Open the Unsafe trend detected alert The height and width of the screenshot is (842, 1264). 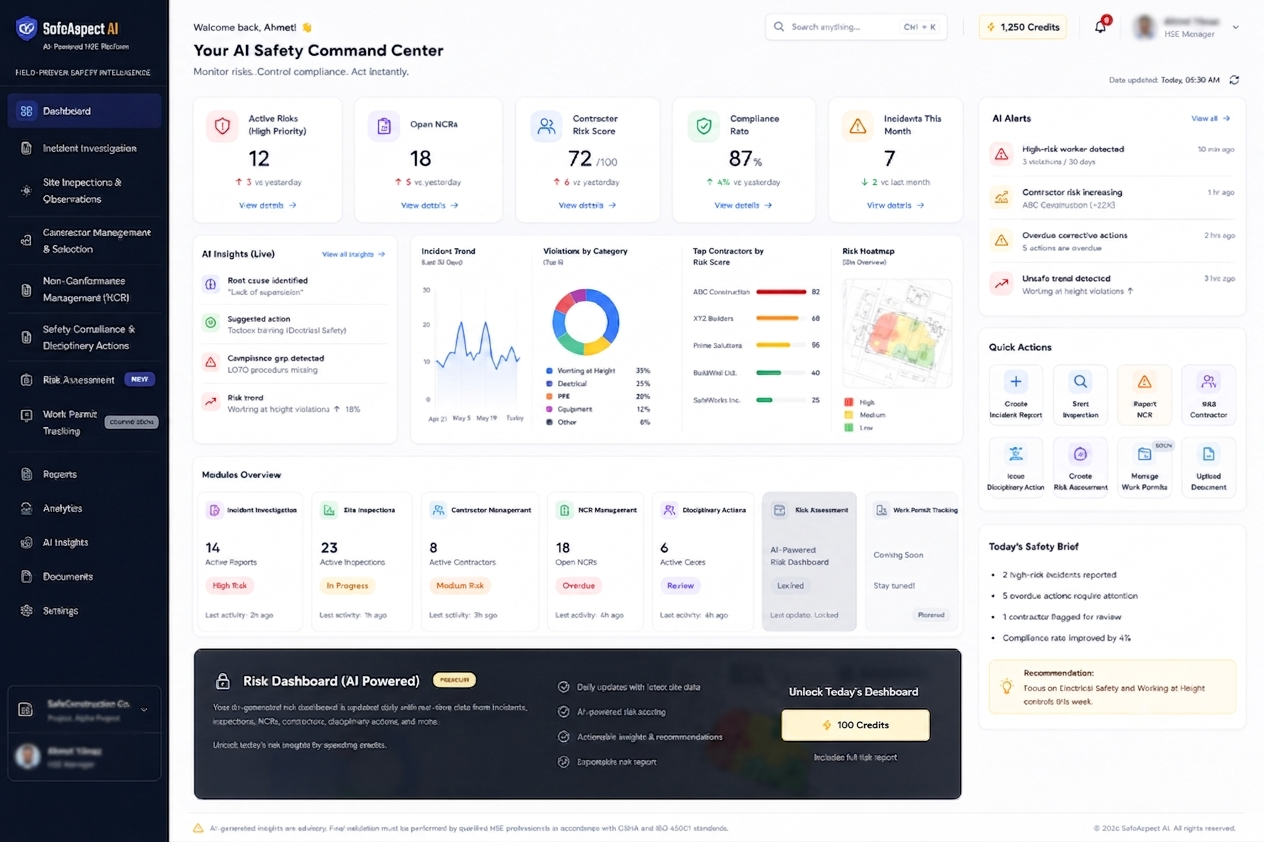tap(1112, 284)
